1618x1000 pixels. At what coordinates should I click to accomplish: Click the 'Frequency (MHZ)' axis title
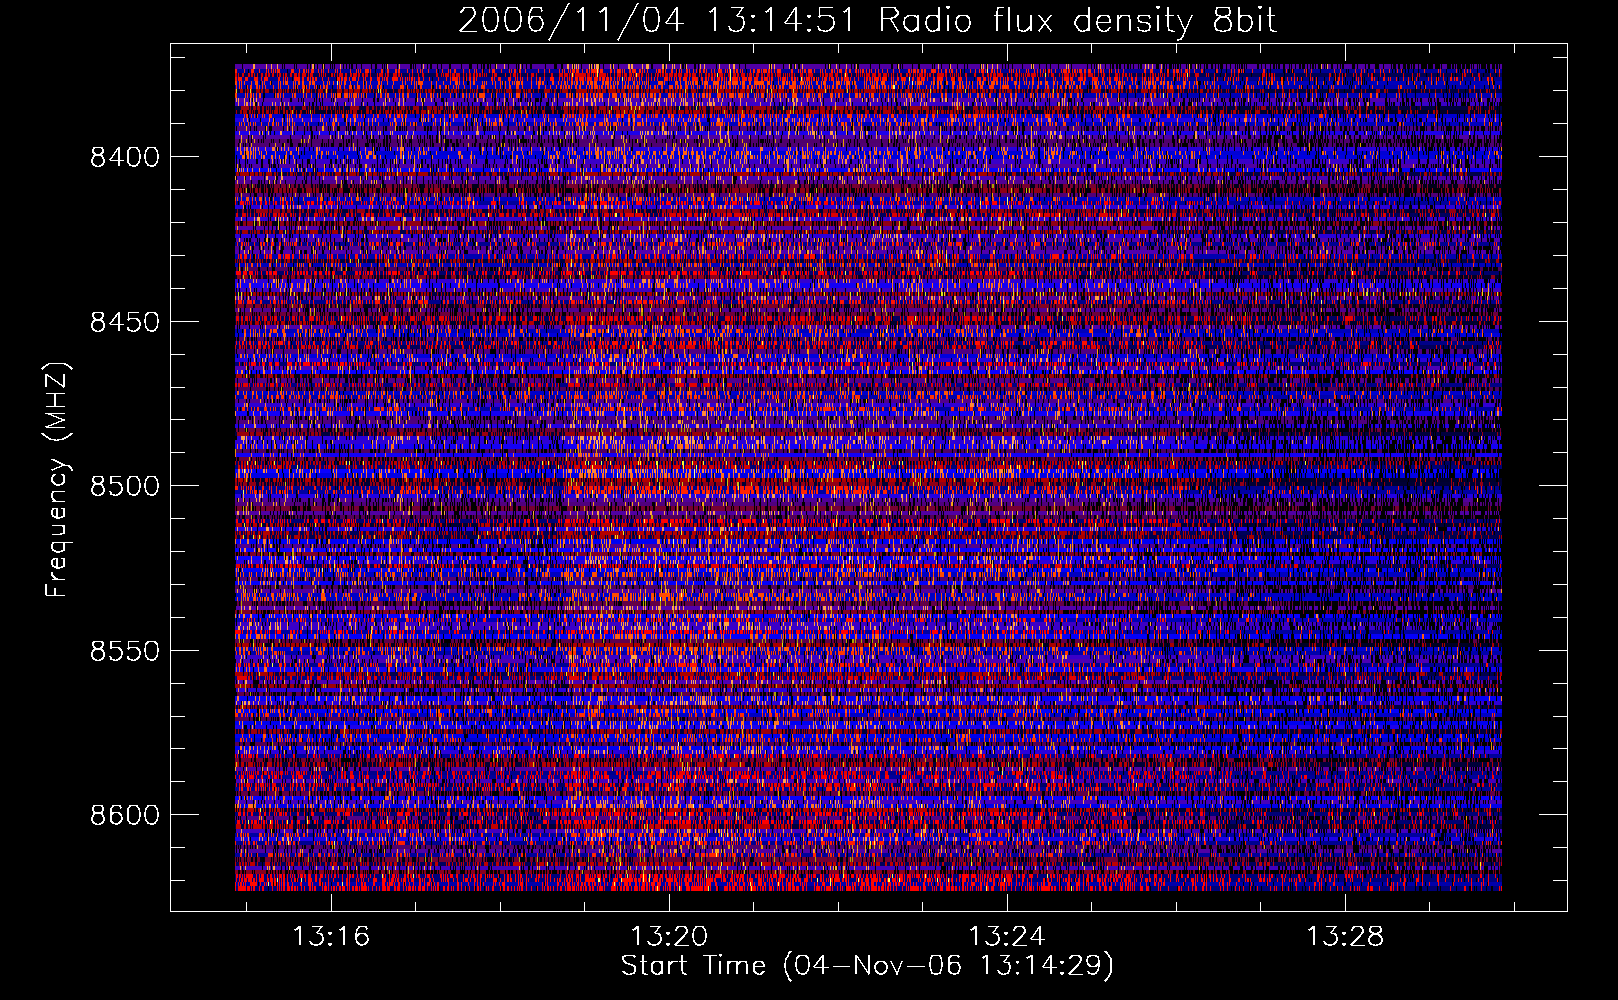[57, 480]
